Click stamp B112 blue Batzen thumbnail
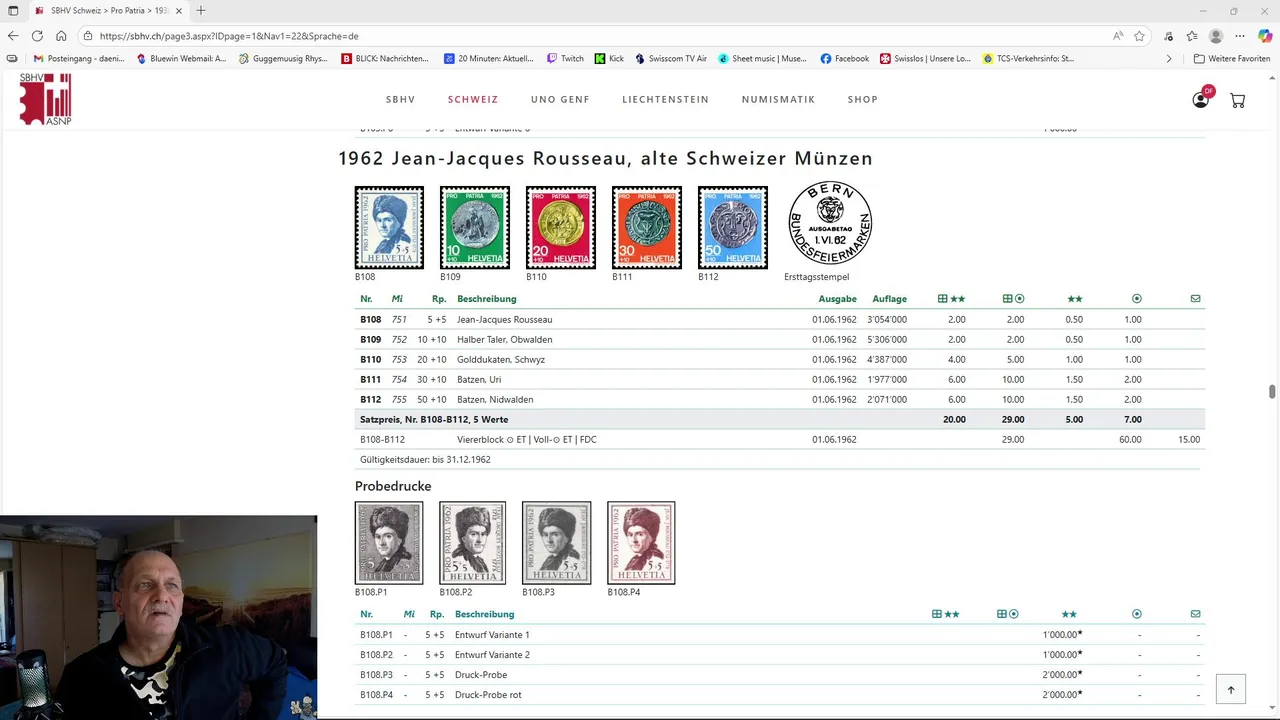The image size is (1280, 720). point(733,227)
